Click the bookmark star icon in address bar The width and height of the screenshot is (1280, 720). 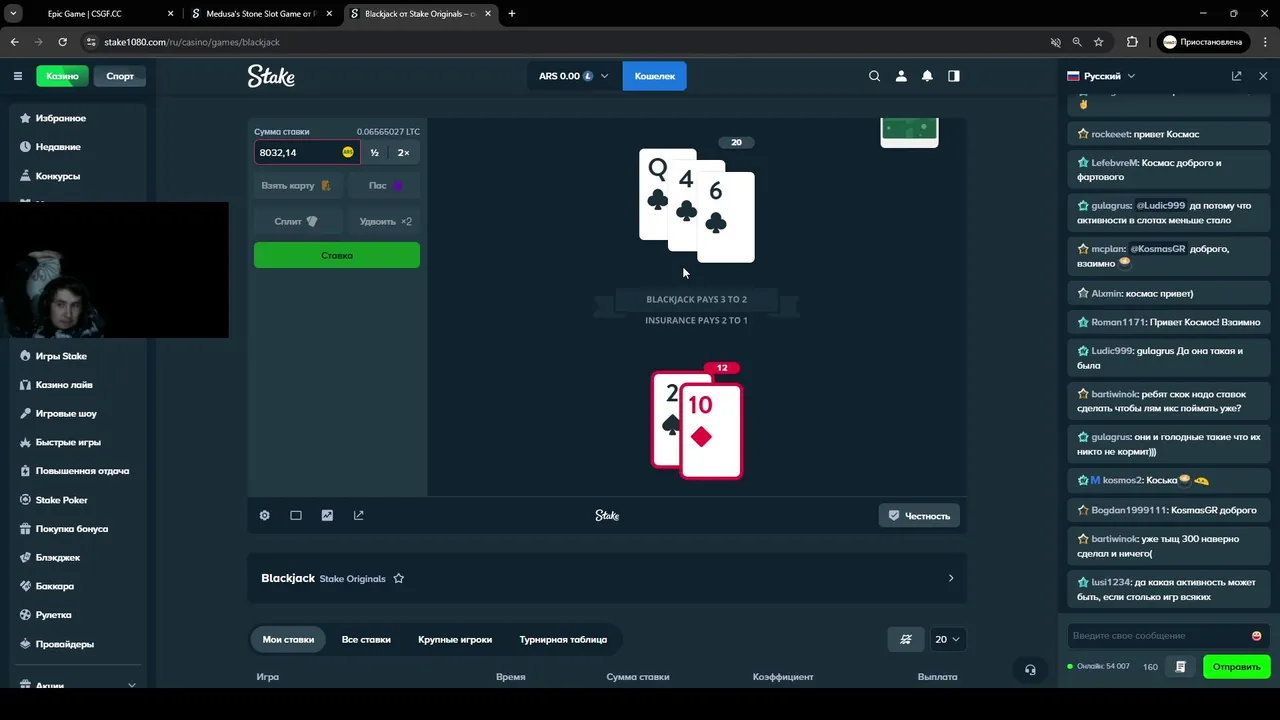1099,42
